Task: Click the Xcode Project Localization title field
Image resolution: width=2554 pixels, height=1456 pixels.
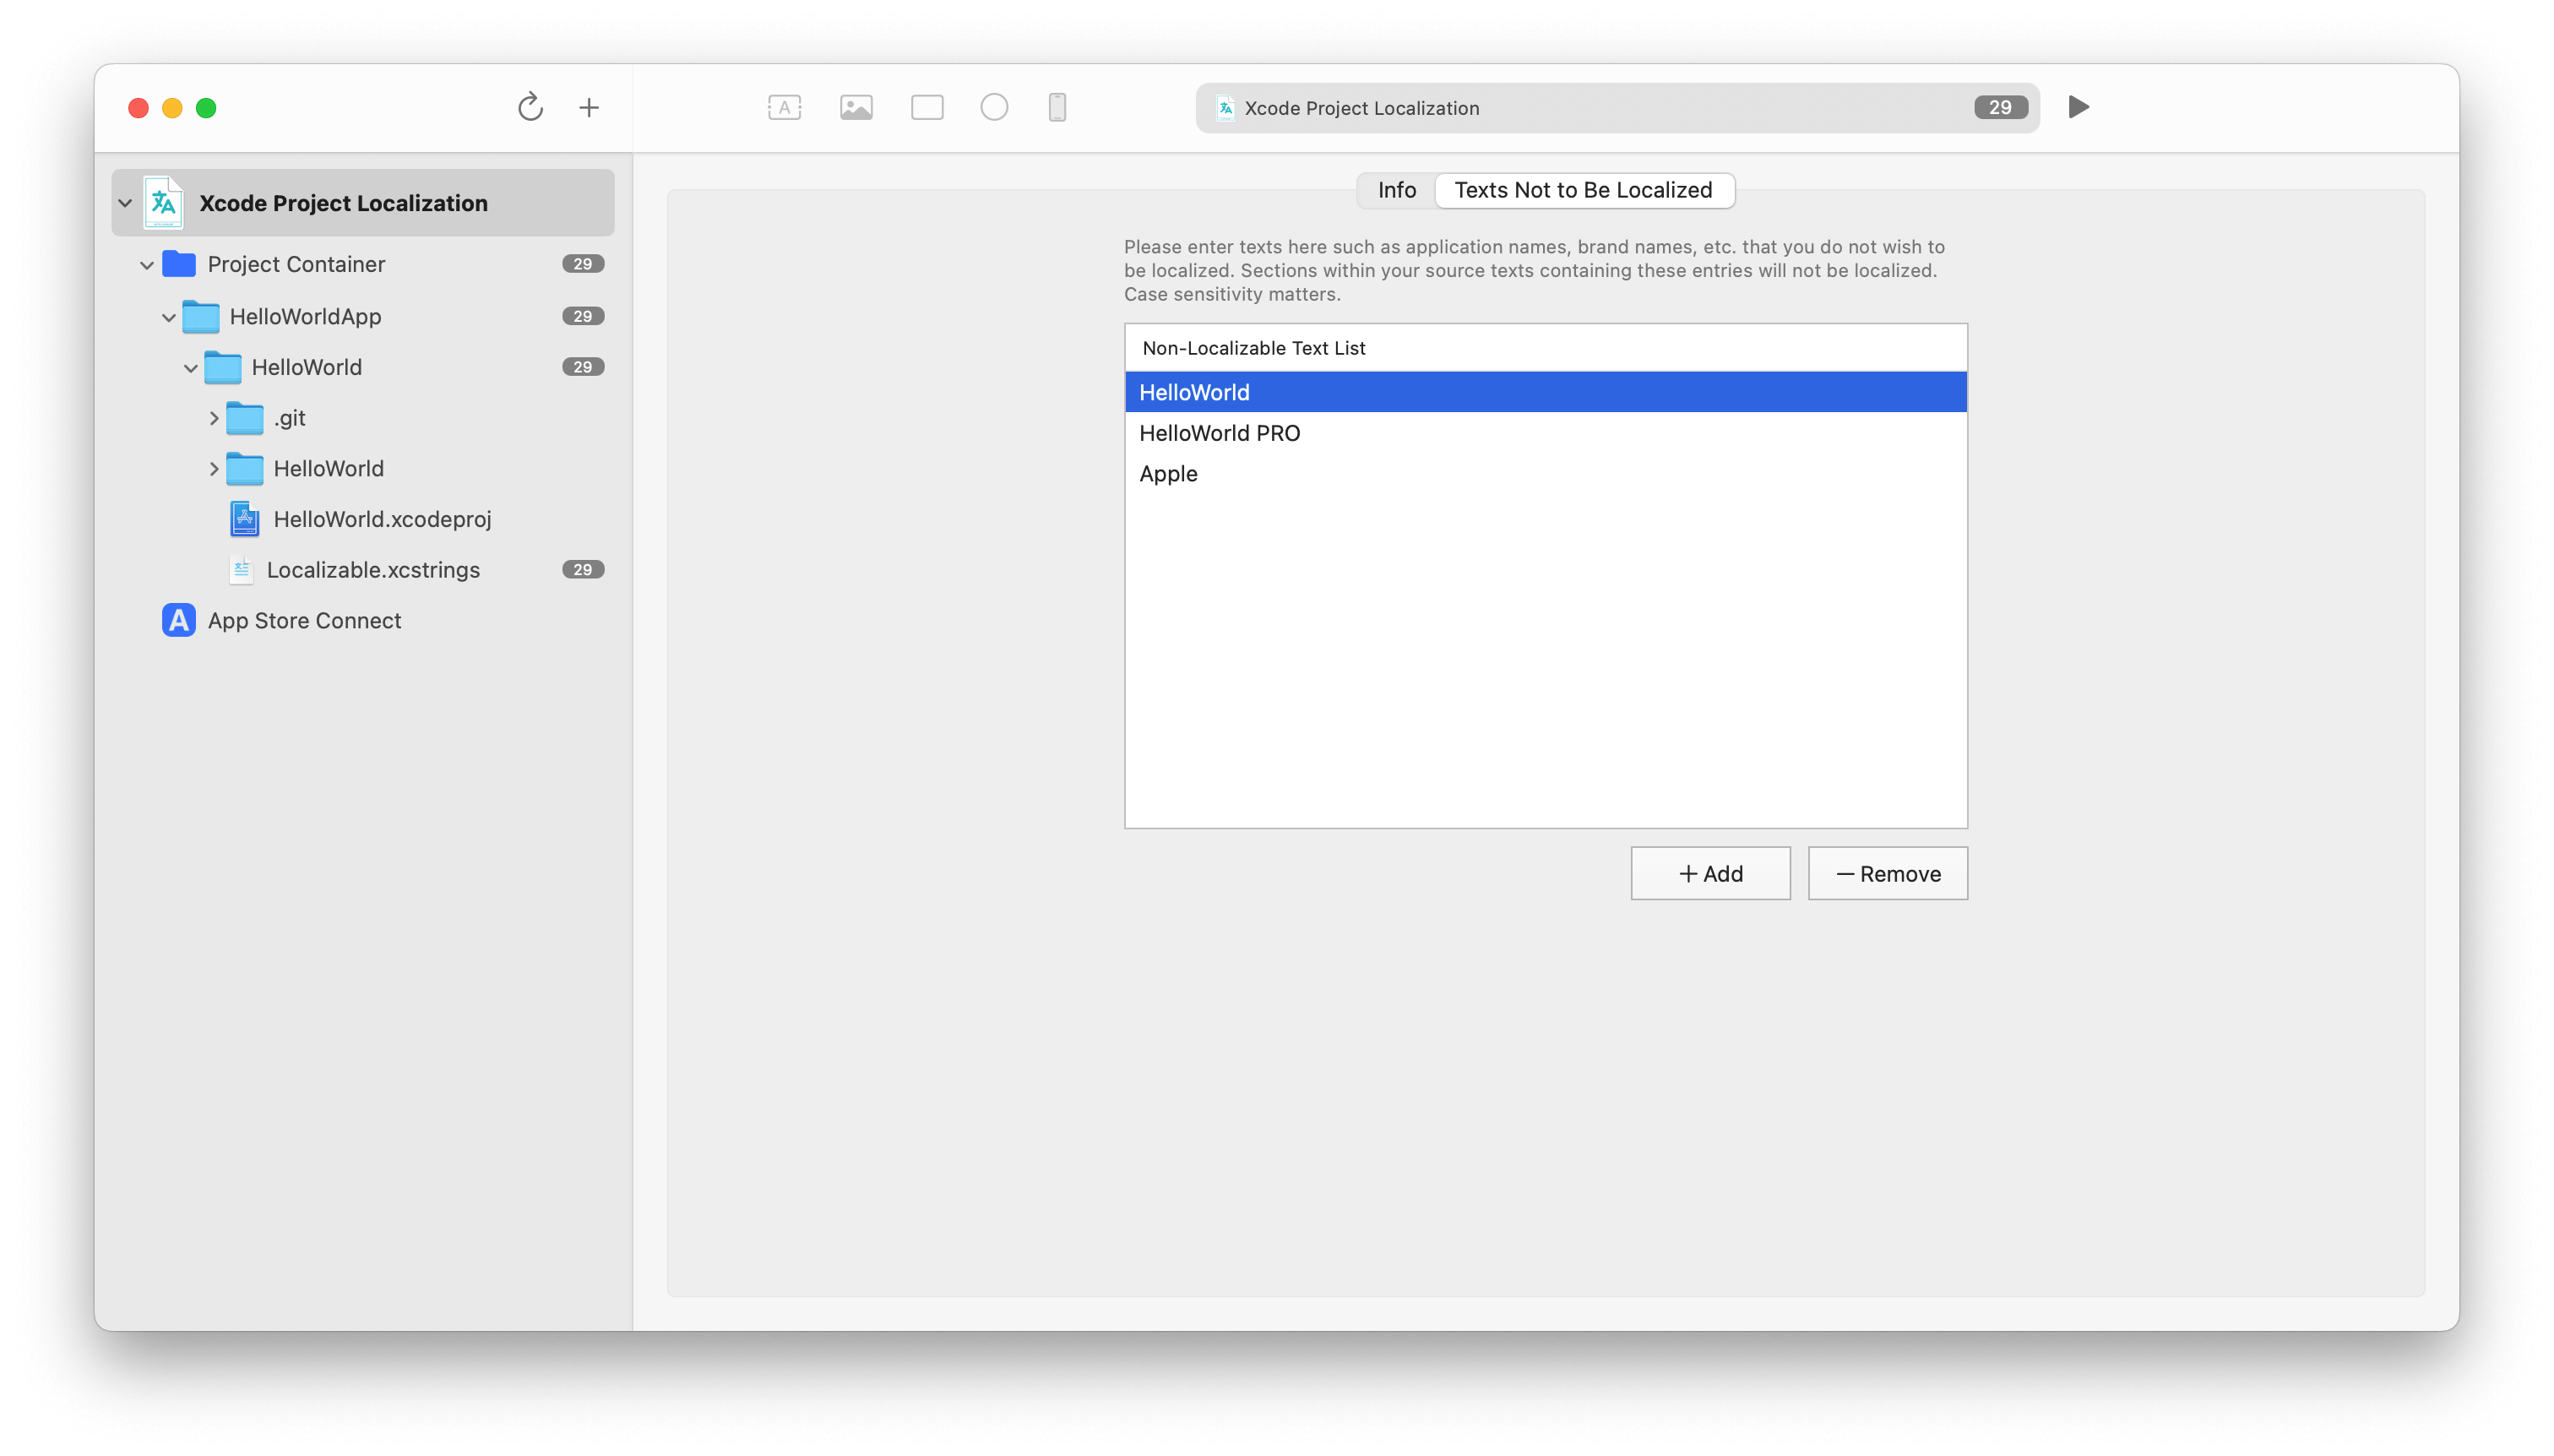Action: (x=1617, y=107)
